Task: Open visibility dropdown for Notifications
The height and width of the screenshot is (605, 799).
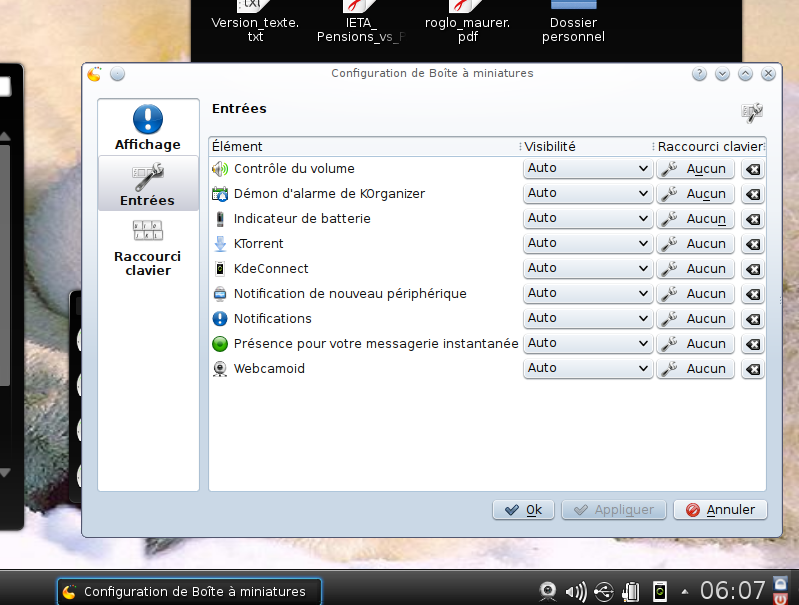Action: pos(588,319)
